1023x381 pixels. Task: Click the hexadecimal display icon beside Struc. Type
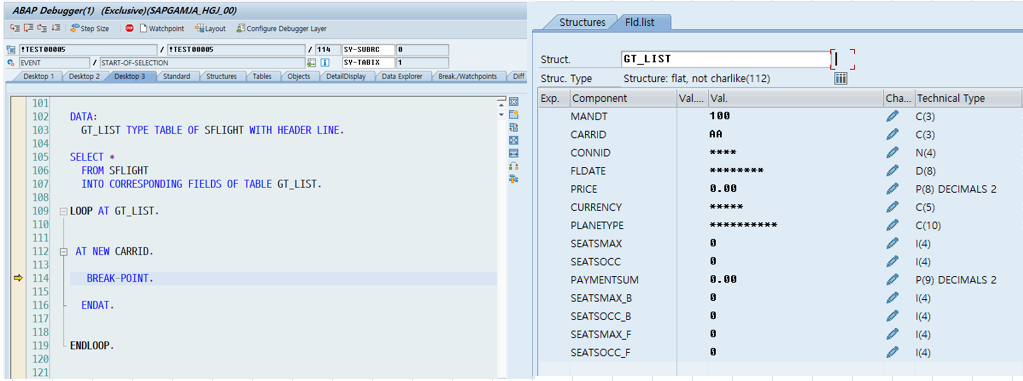pyautogui.click(x=840, y=78)
